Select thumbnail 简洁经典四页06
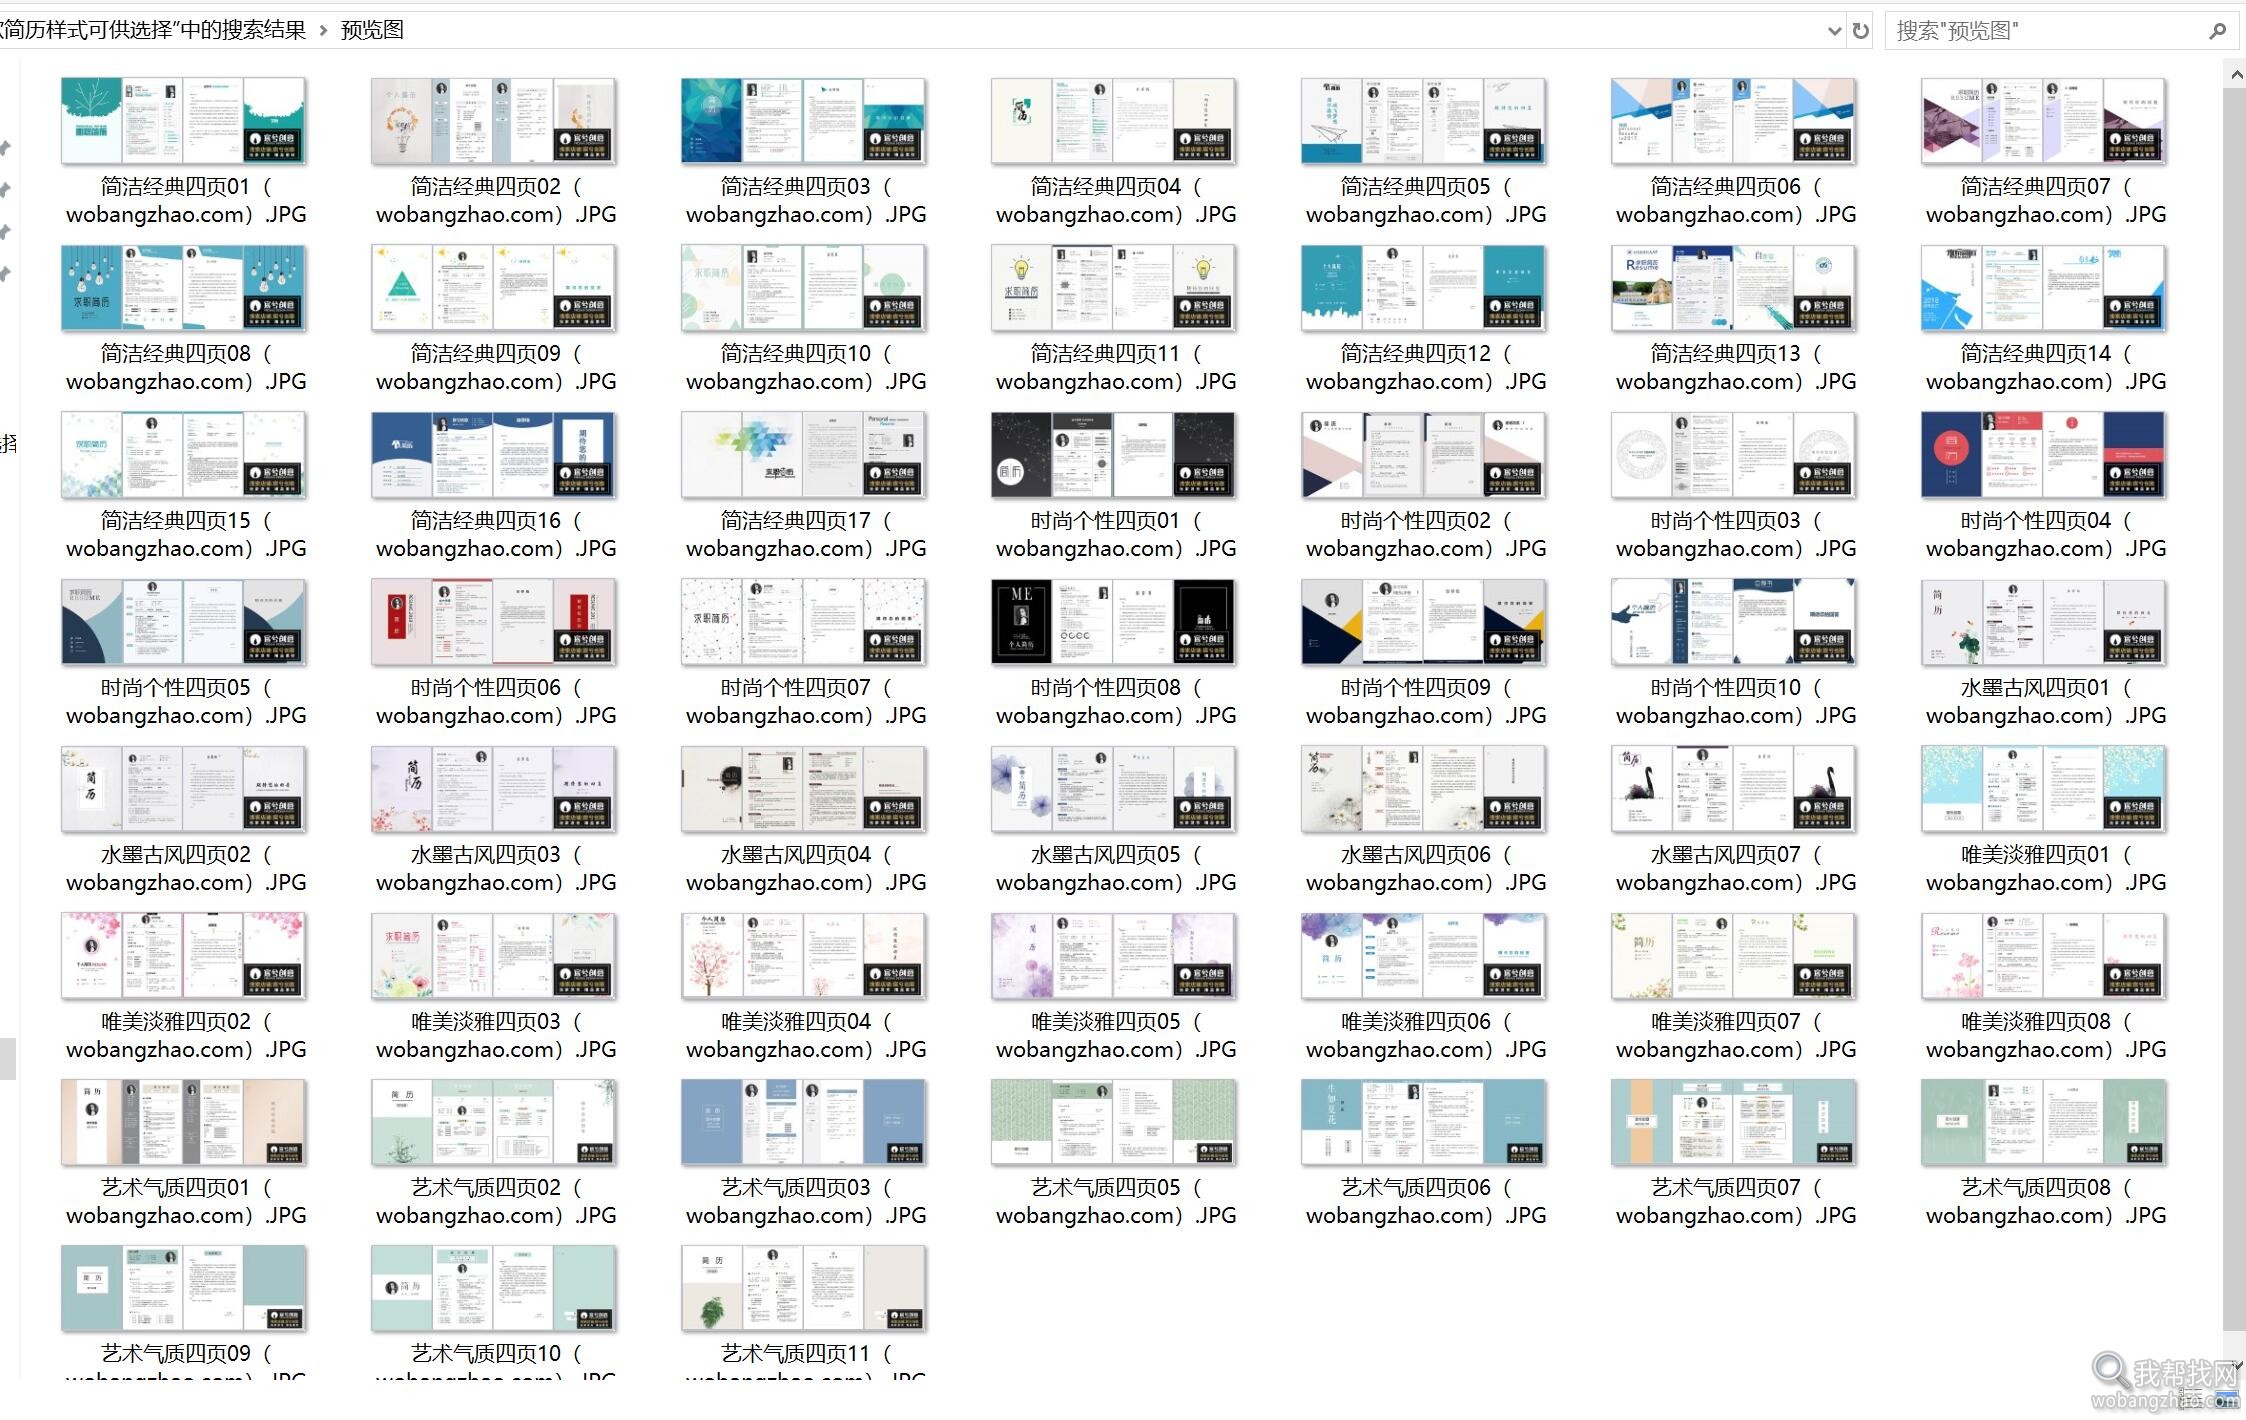 pos(1734,121)
